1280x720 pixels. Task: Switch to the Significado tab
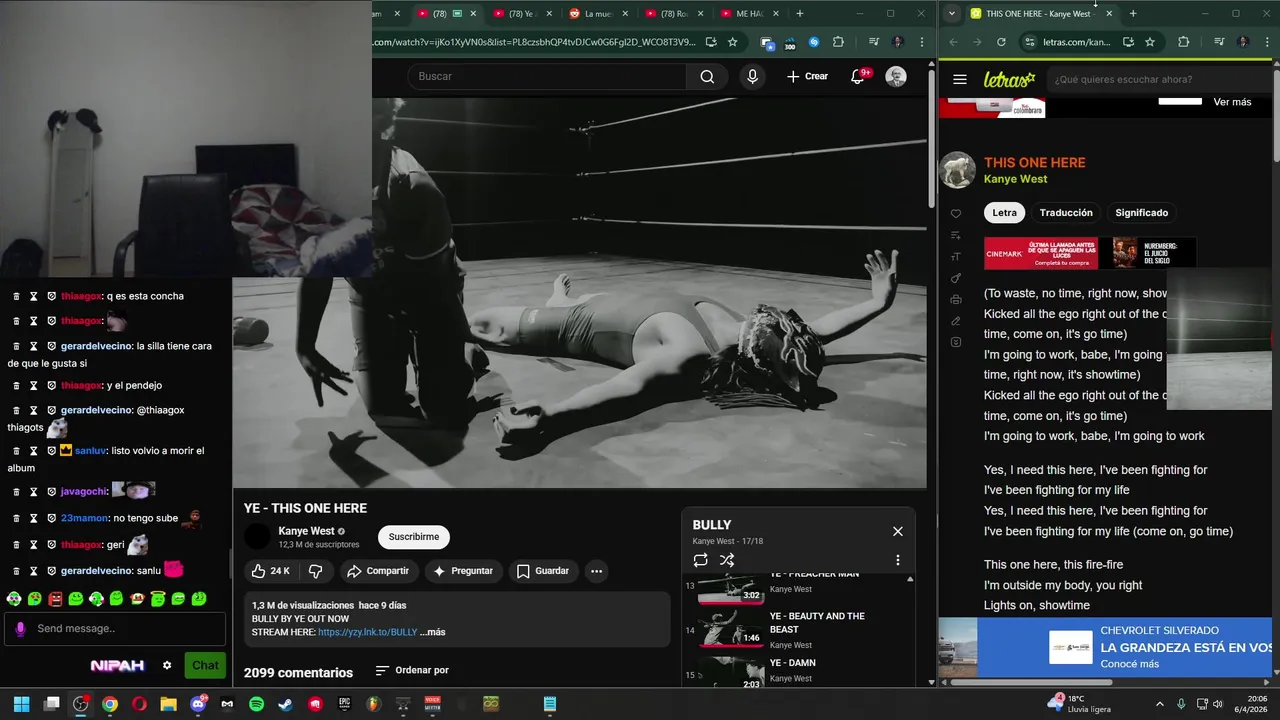[1141, 212]
